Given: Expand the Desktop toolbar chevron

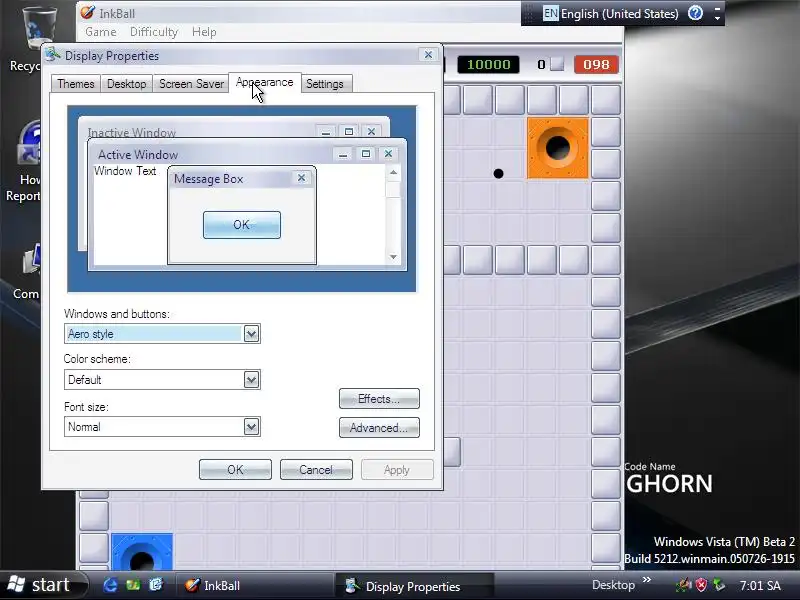Looking at the screenshot, I should pos(646,580).
